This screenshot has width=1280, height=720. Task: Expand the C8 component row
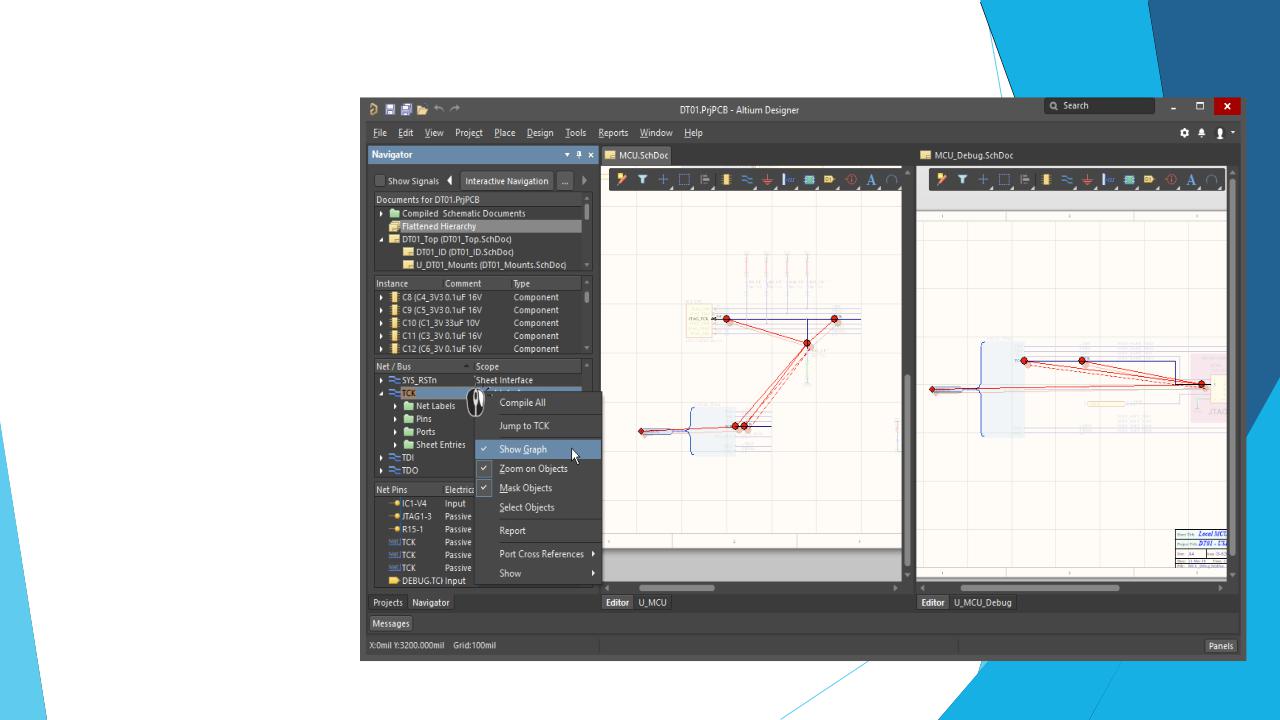[381, 297]
